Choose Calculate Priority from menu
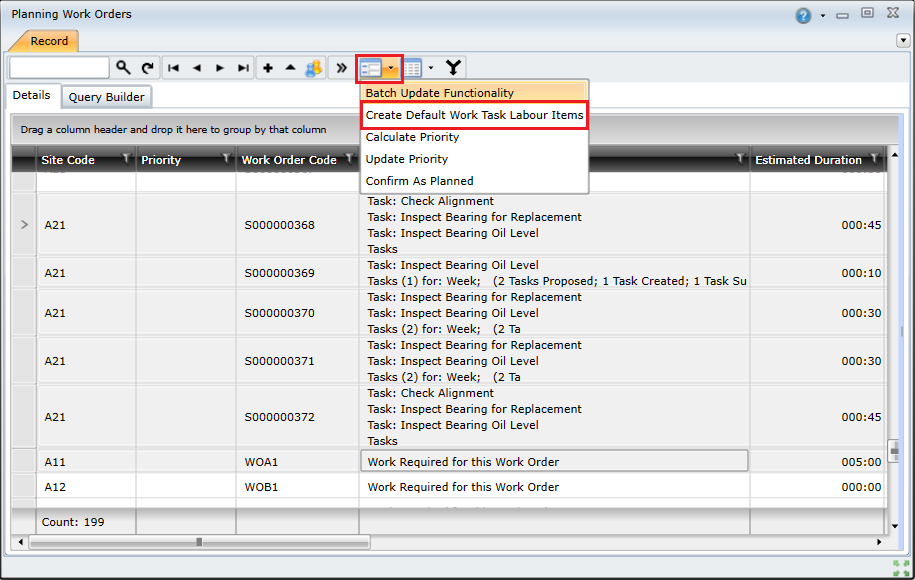 [413, 137]
